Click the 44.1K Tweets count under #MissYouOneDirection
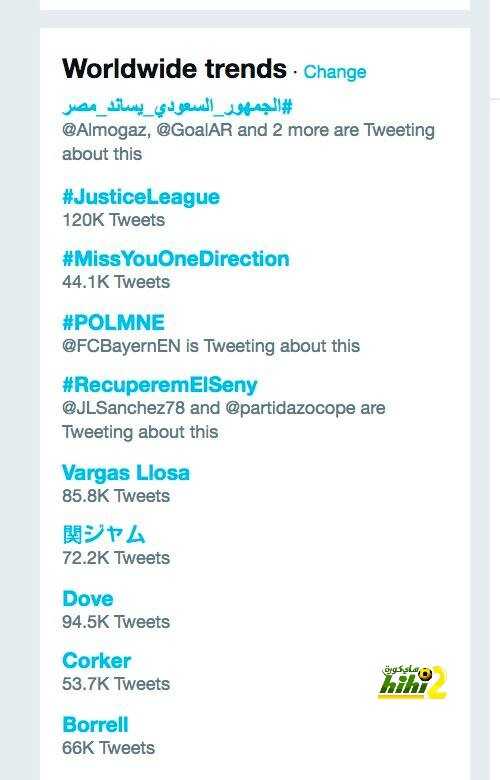This screenshot has height=780, width=500. (x=116, y=282)
